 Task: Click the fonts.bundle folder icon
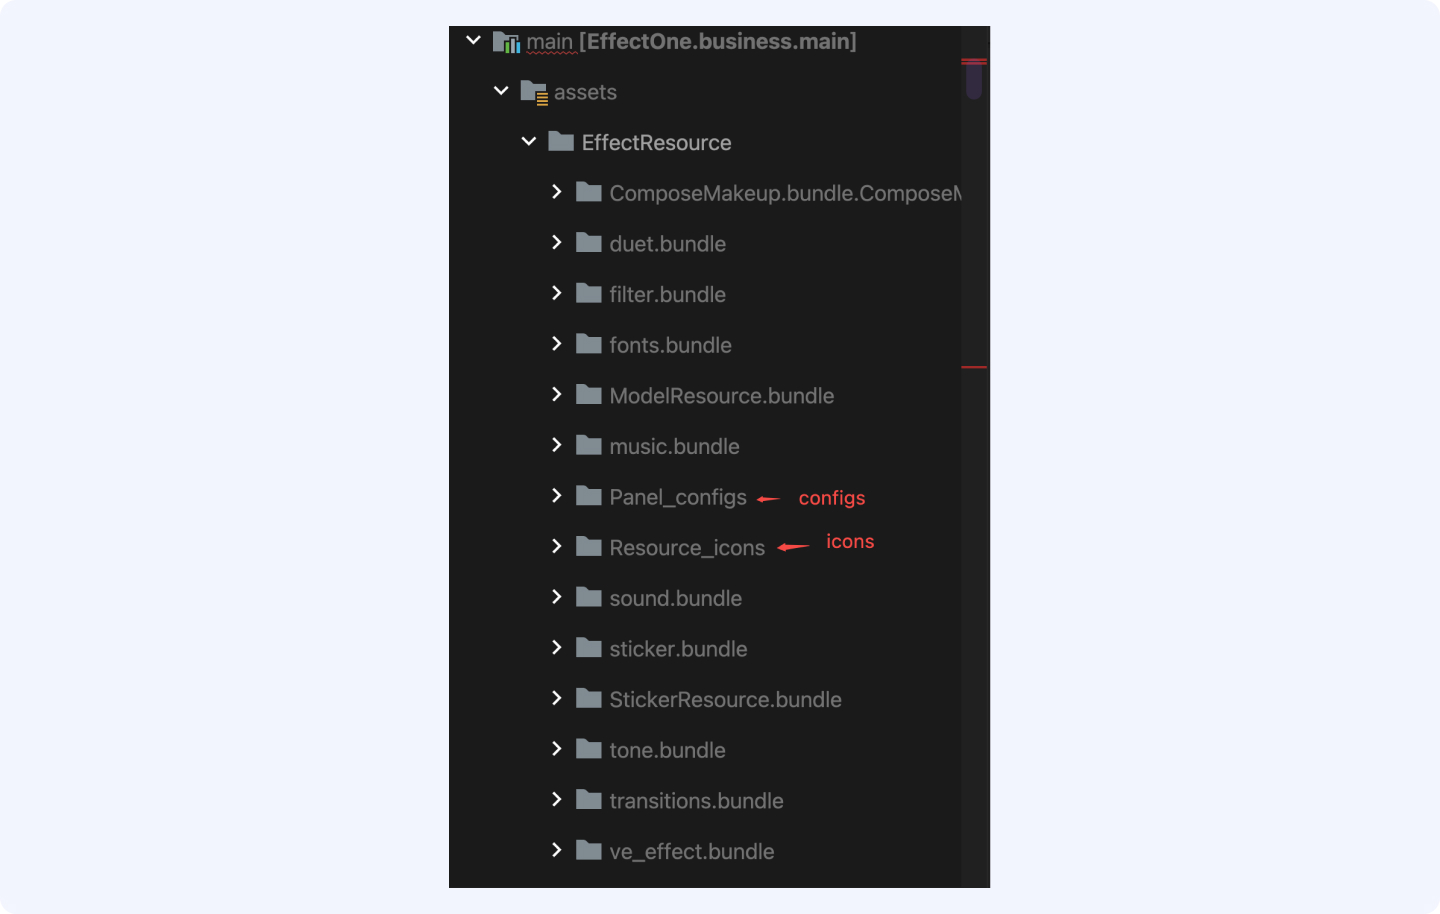pyautogui.click(x=589, y=344)
